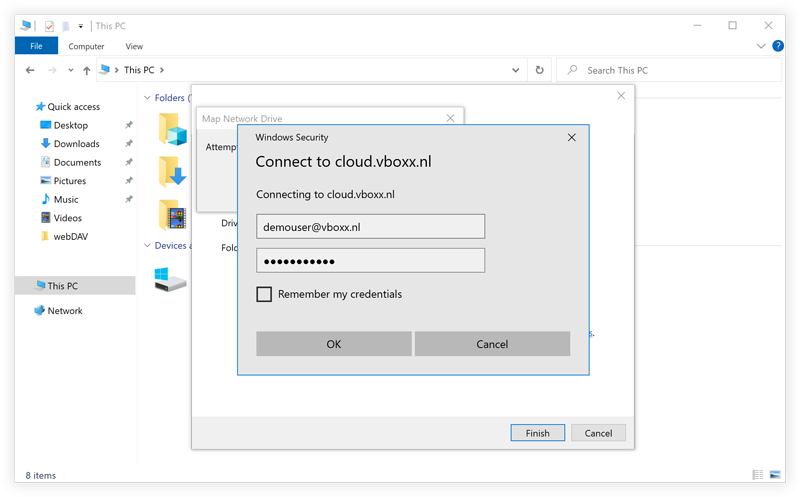Close the Map Network Drive progress popup
The image size is (800, 497).
[x=450, y=118]
